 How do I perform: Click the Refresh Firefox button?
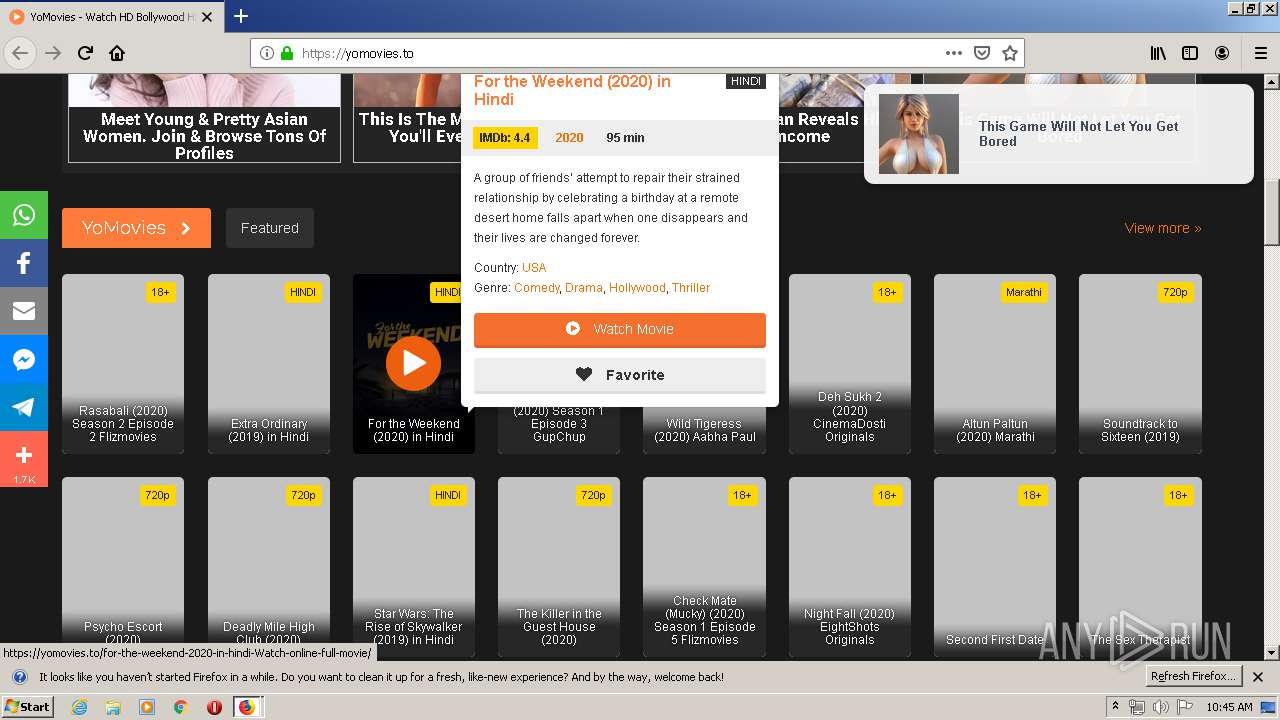(1193, 676)
